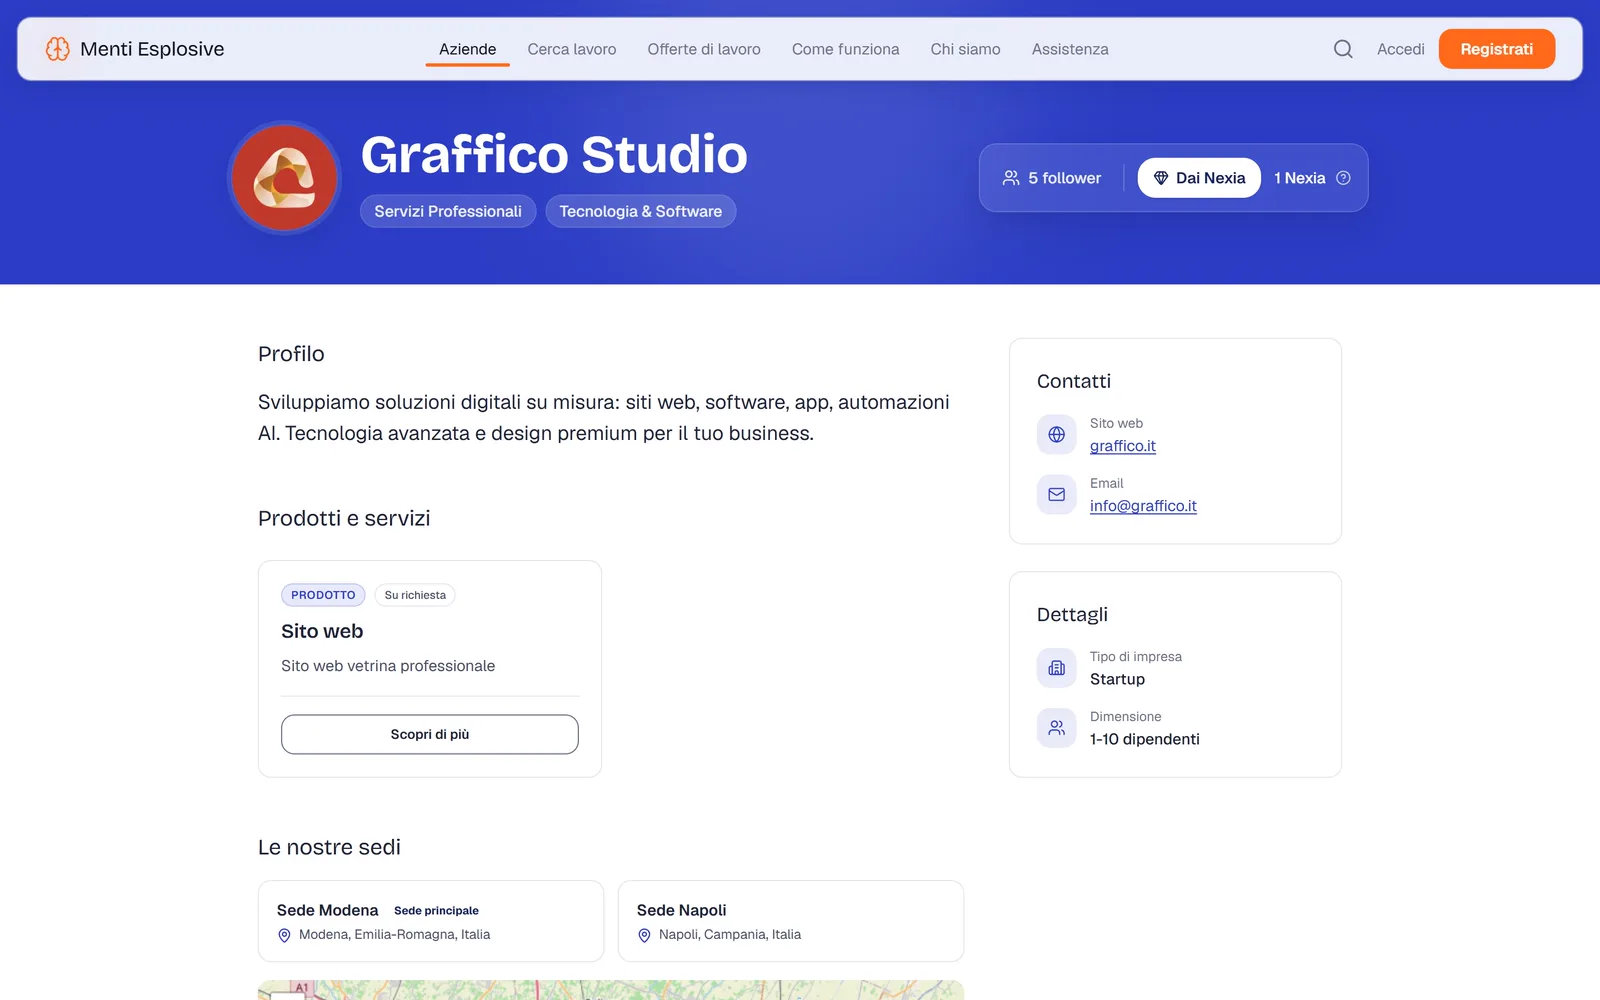Screen dimensions: 1600x1000
Task: Open the Aziende tab
Action: pyautogui.click(x=467, y=49)
